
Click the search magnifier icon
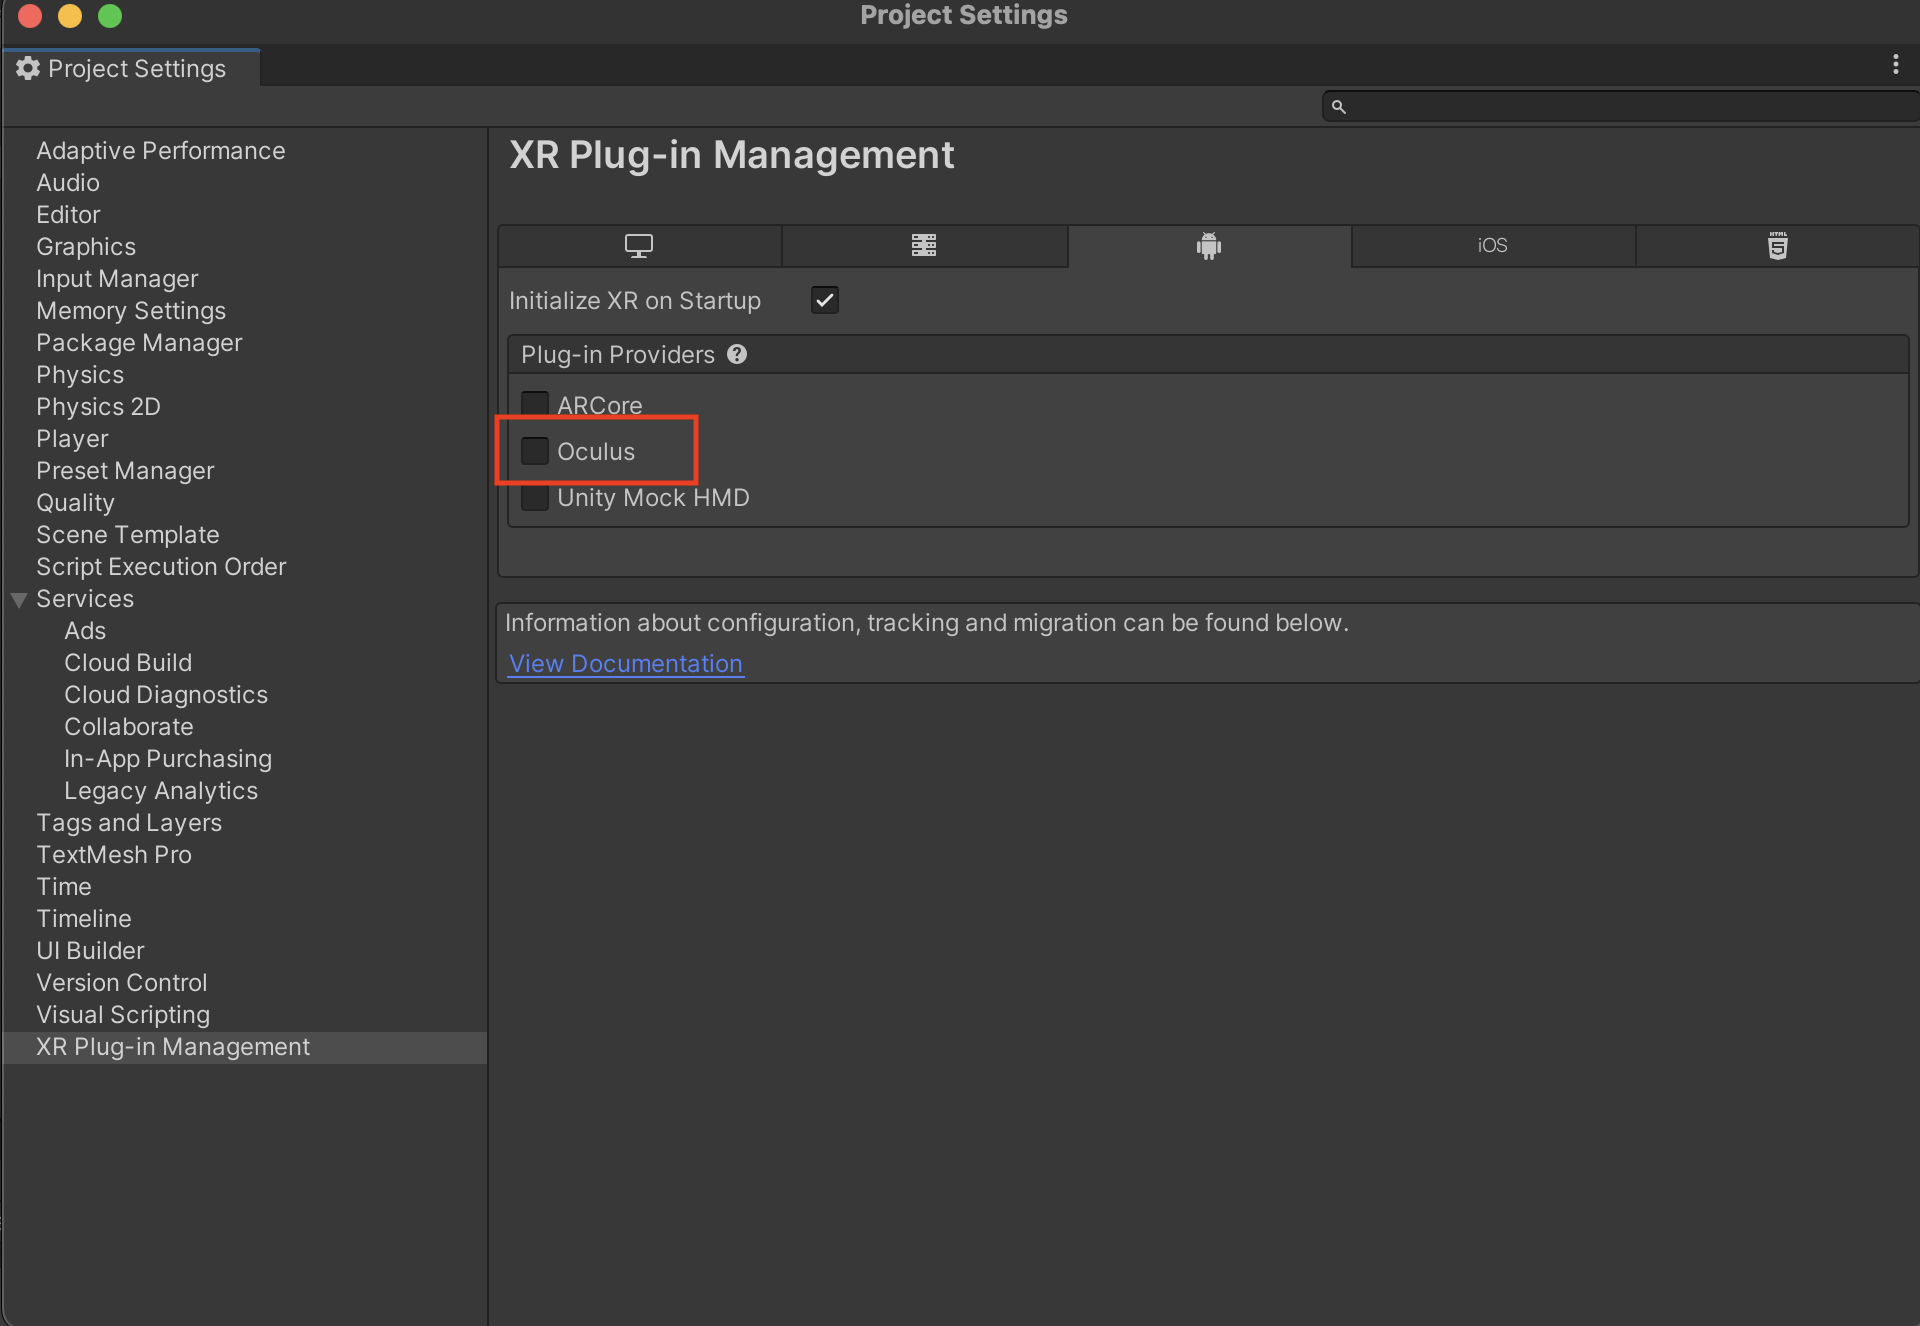coord(1340,106)
